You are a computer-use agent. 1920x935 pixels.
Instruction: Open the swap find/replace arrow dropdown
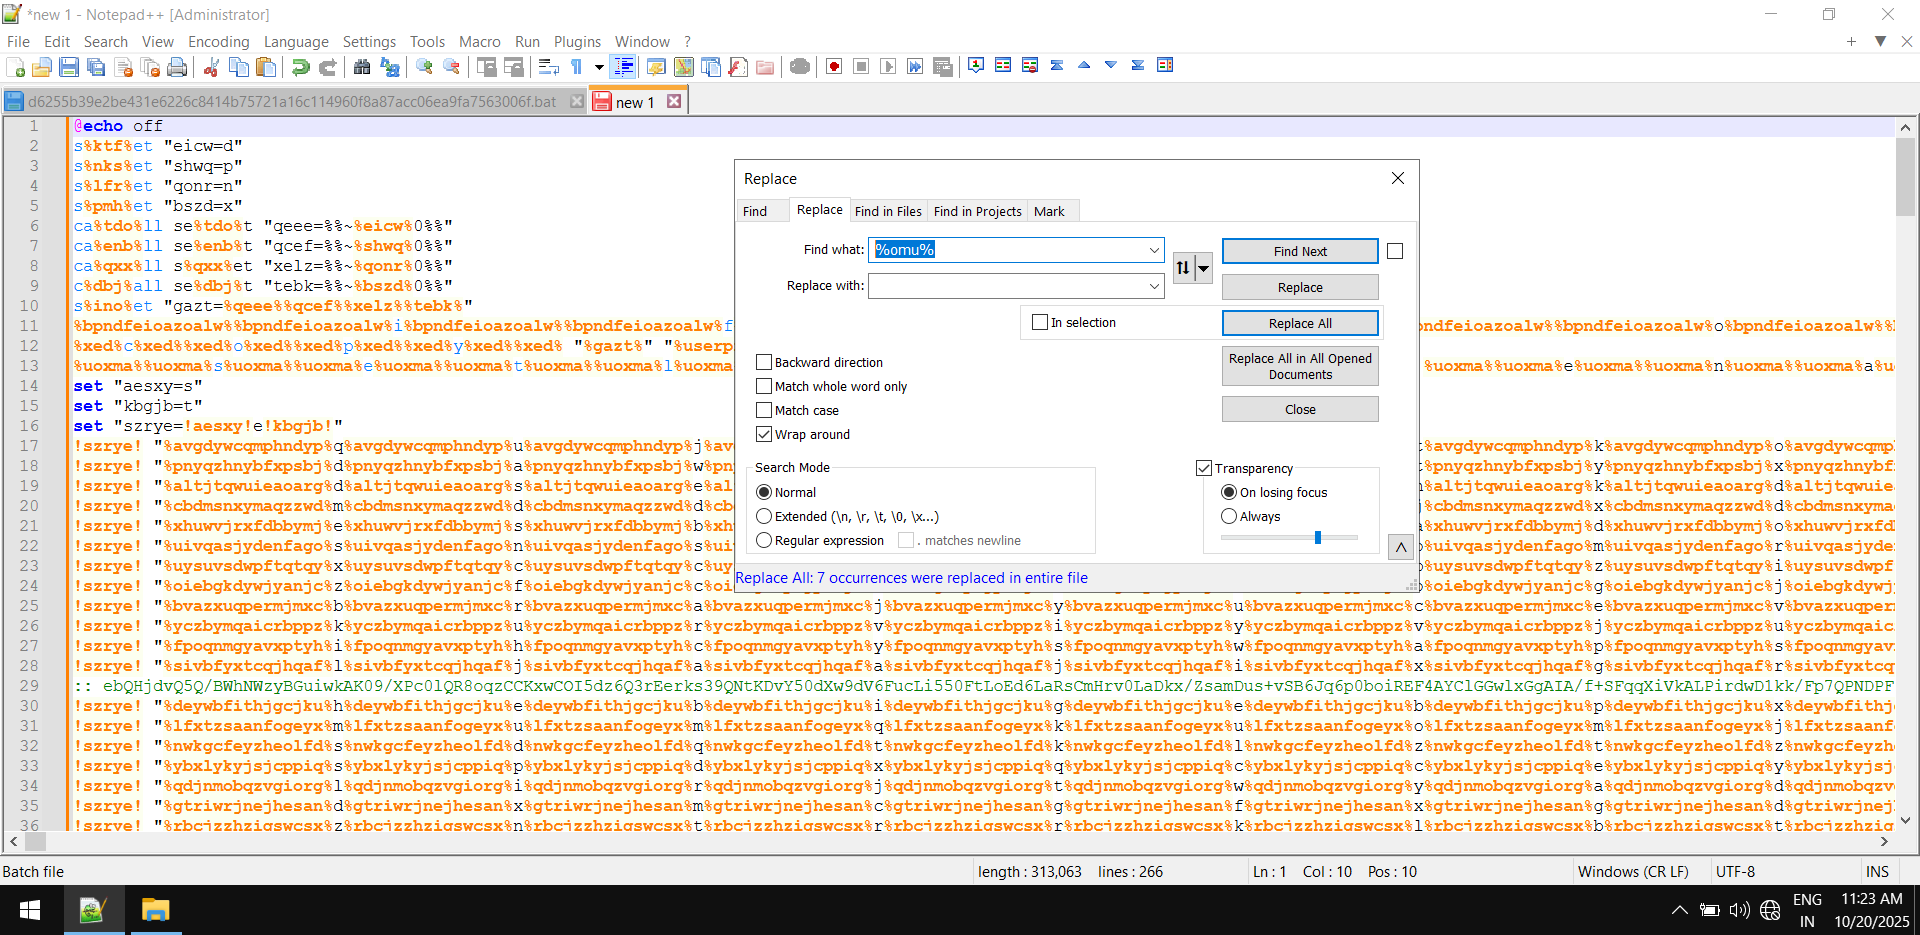point(1204,267)
